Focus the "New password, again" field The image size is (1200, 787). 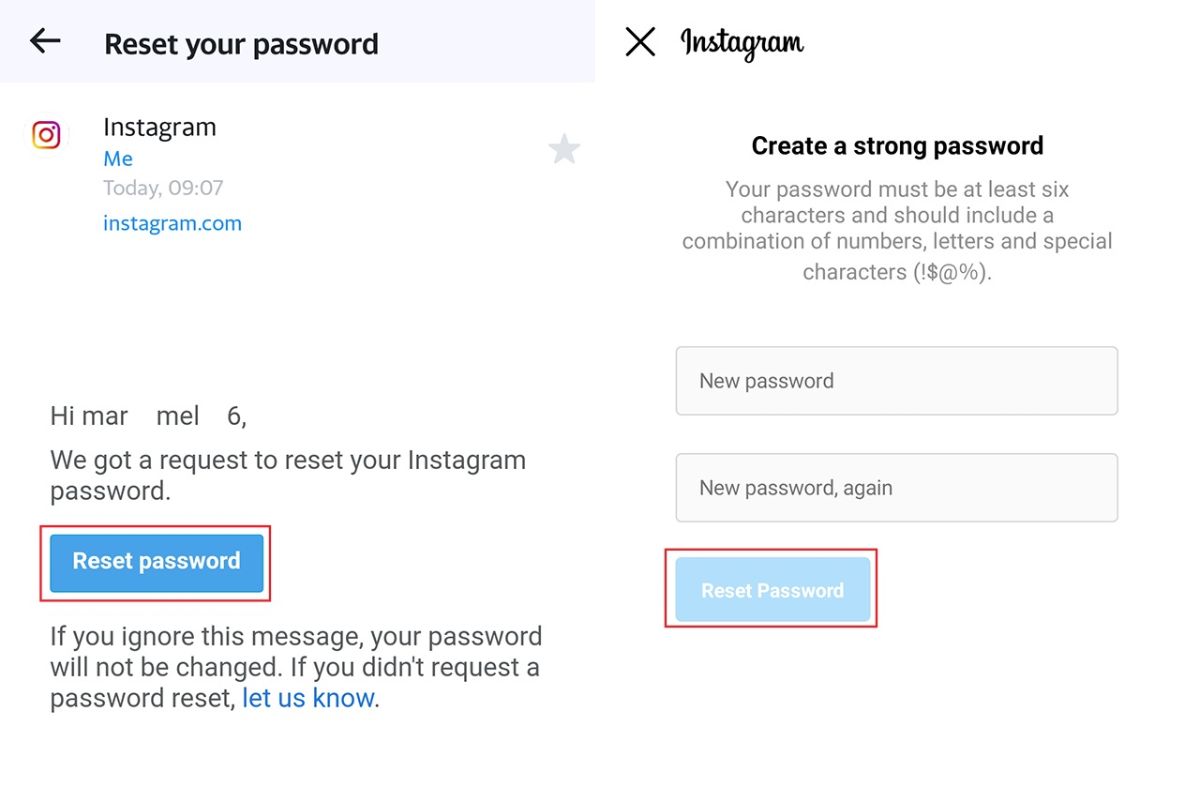(896, 488)
